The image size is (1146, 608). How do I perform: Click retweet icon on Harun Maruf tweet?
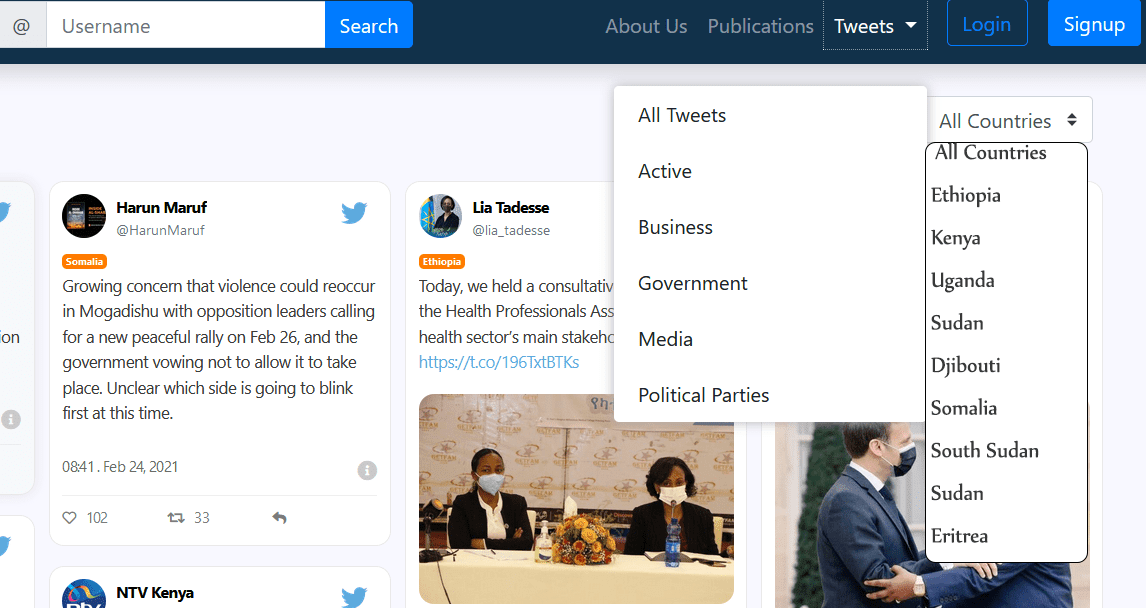176,517
